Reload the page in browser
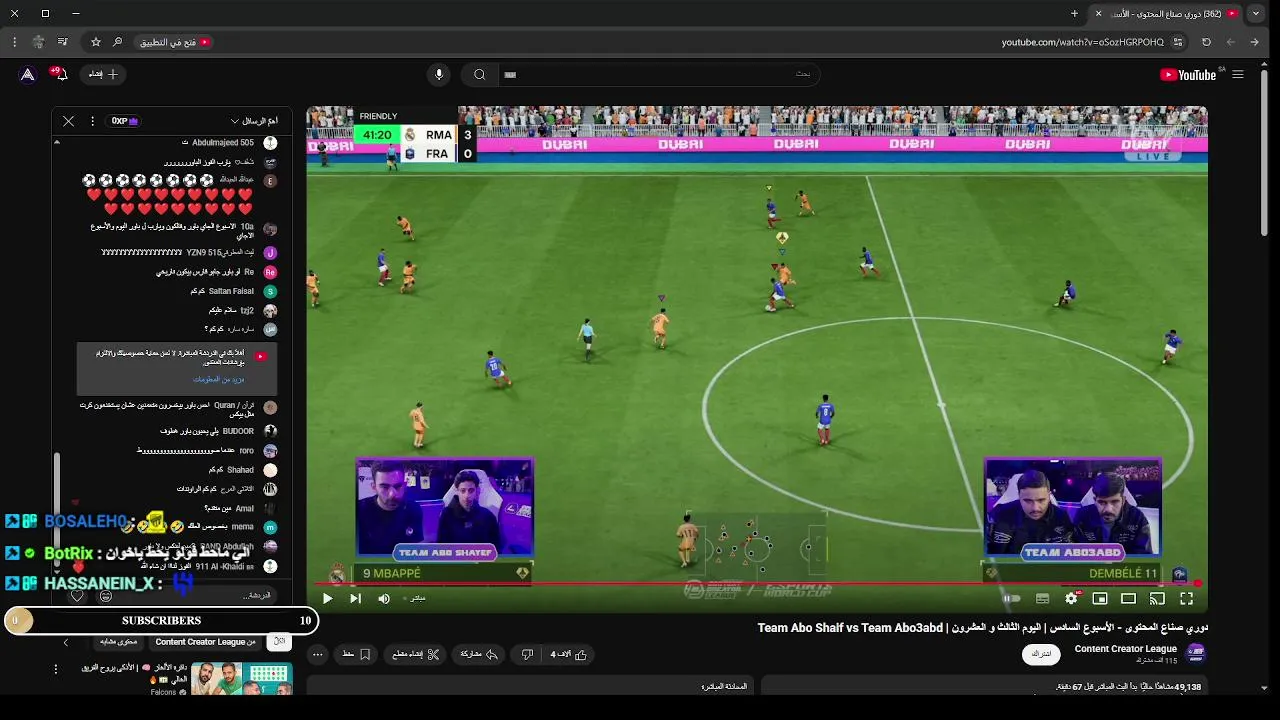1280x720 pixels. point(1206,42)
